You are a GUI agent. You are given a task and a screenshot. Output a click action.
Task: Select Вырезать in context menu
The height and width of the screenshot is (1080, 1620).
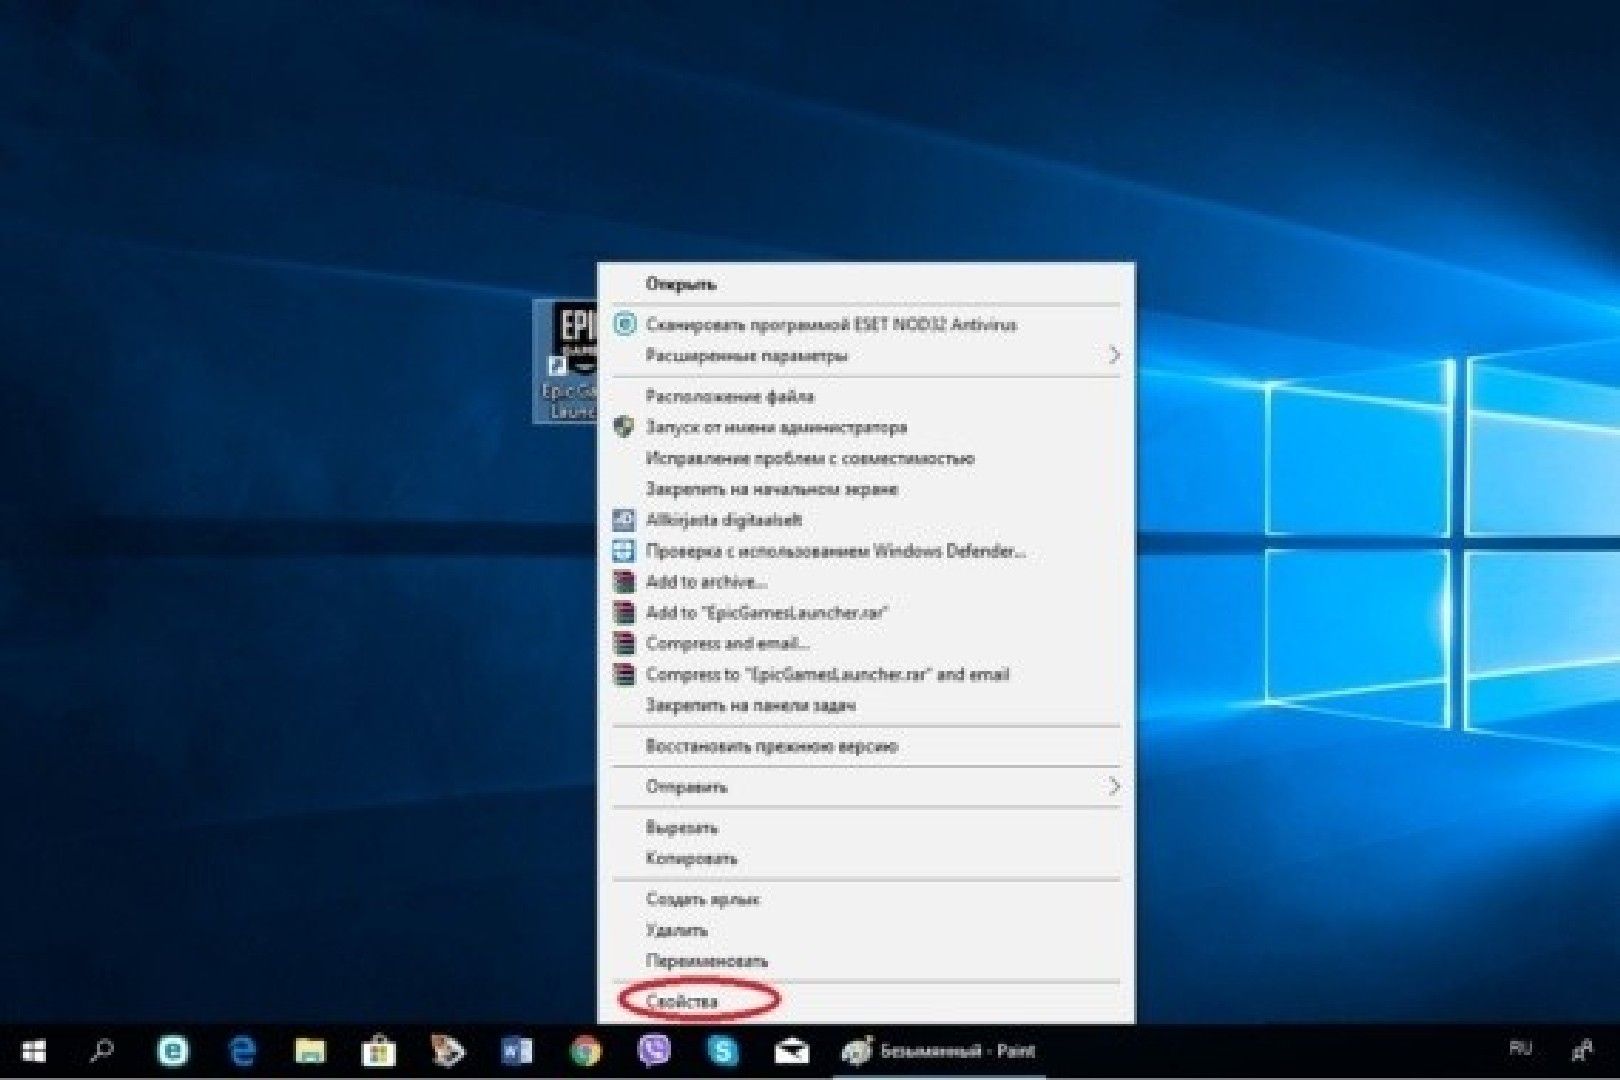tap(866, 828)
